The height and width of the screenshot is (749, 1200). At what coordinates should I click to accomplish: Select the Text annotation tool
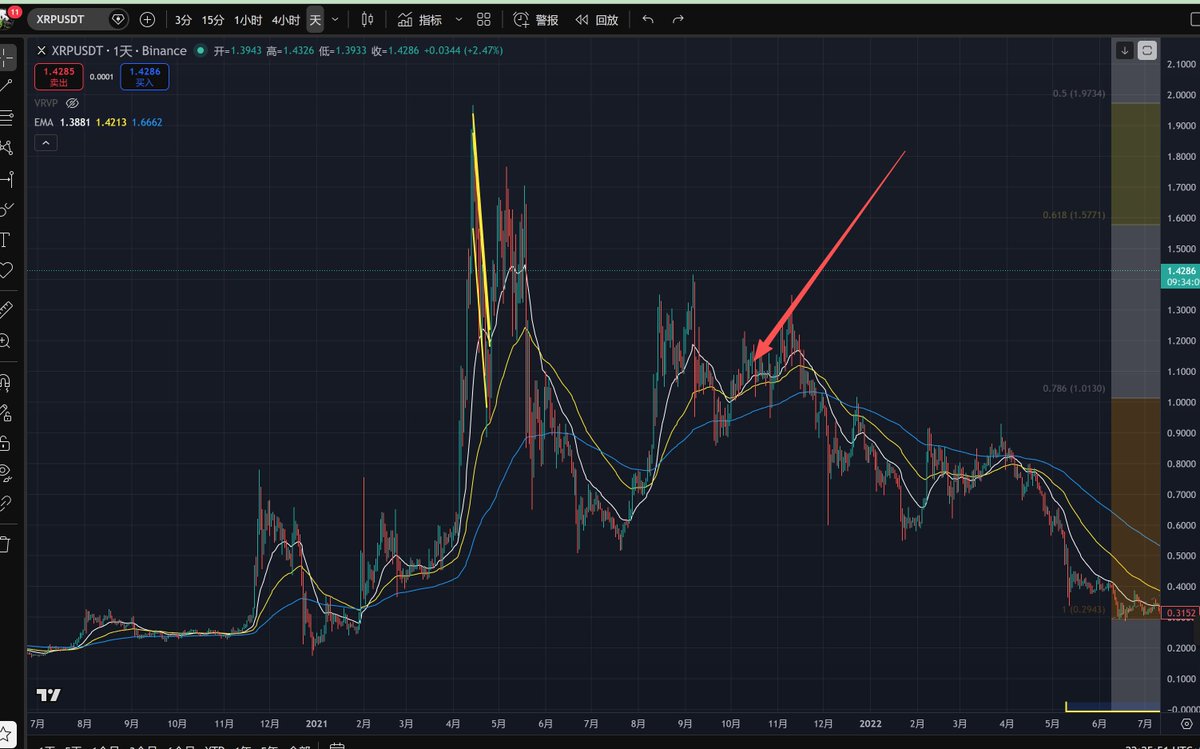click(x=6, y=240)
